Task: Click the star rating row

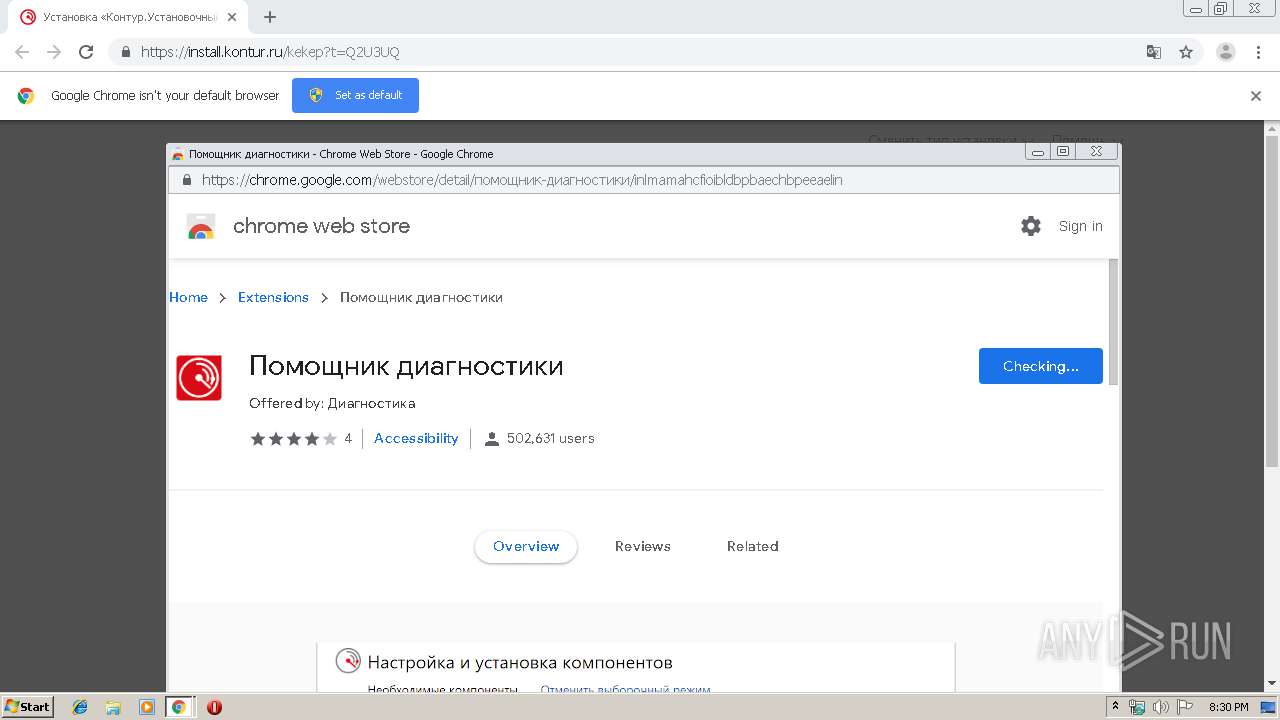Action: 294,439
